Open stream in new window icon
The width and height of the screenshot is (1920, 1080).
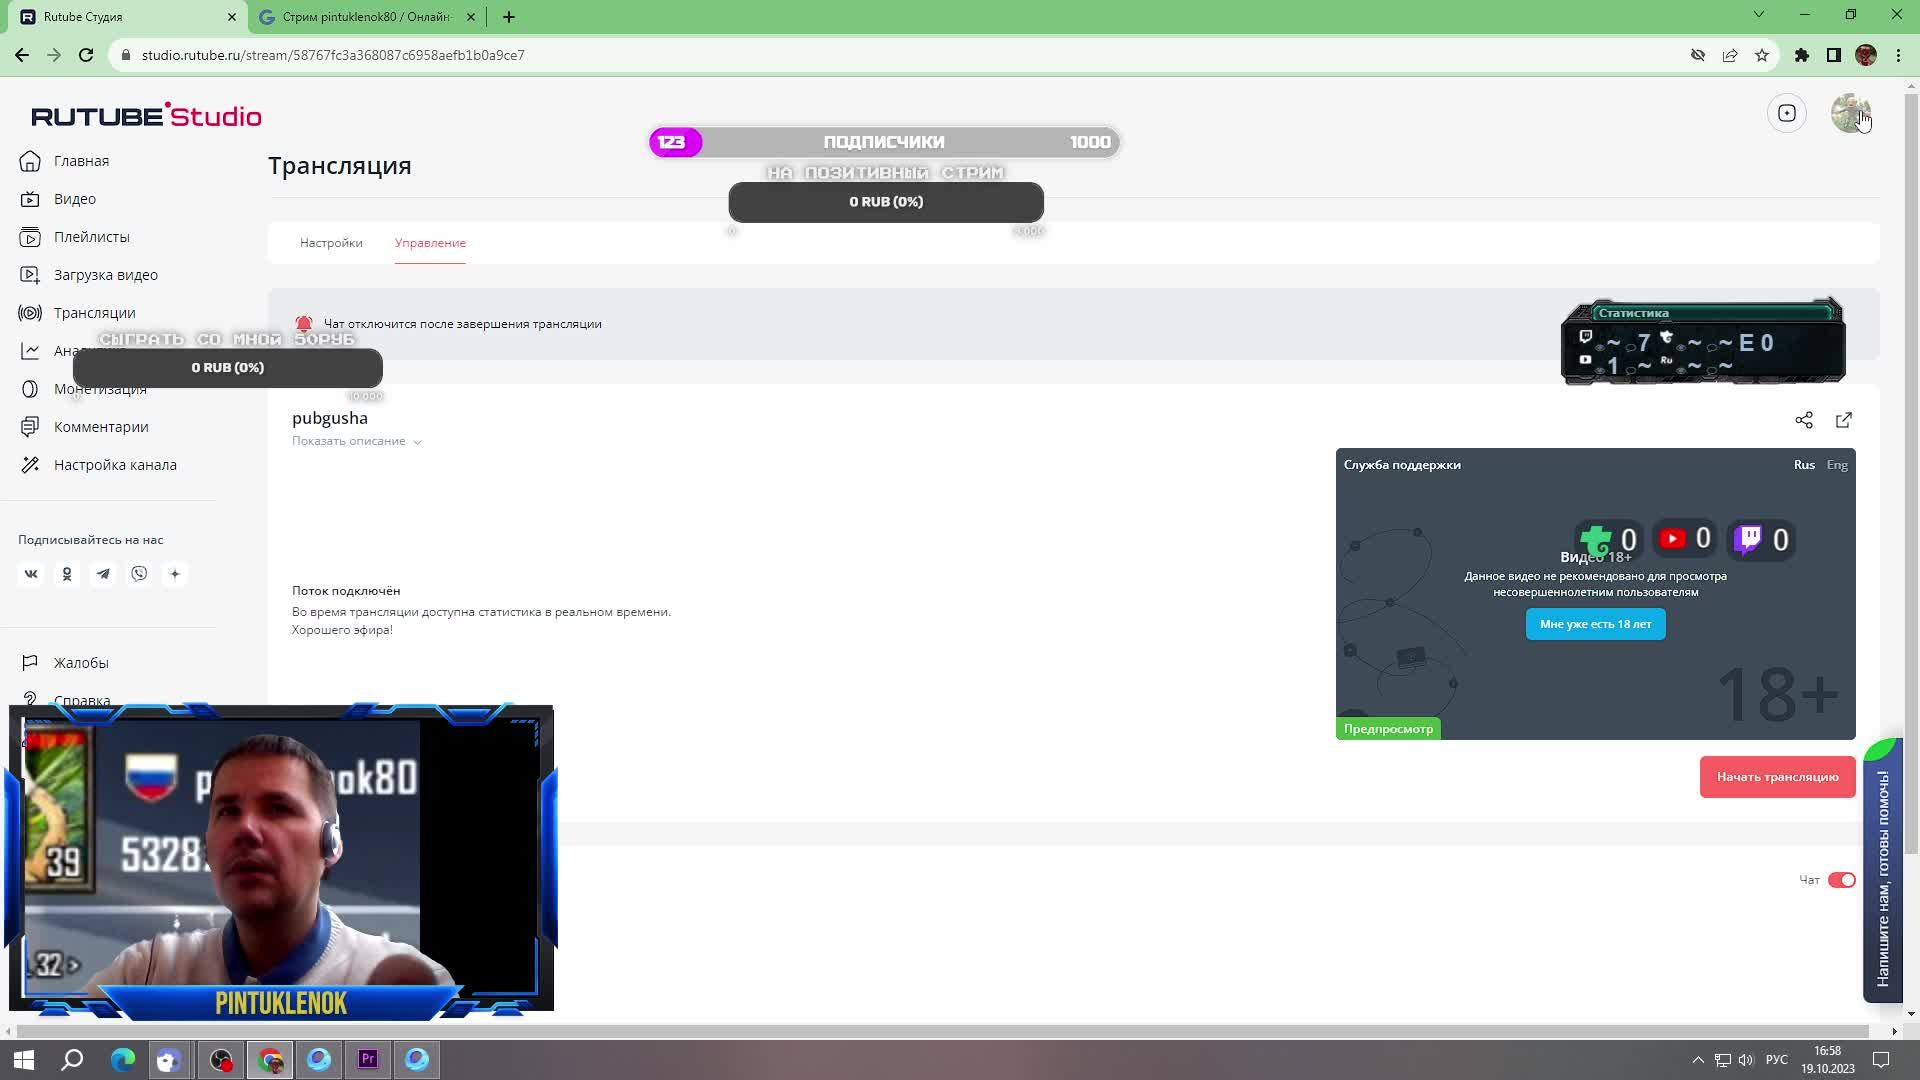coord(1843,420)
